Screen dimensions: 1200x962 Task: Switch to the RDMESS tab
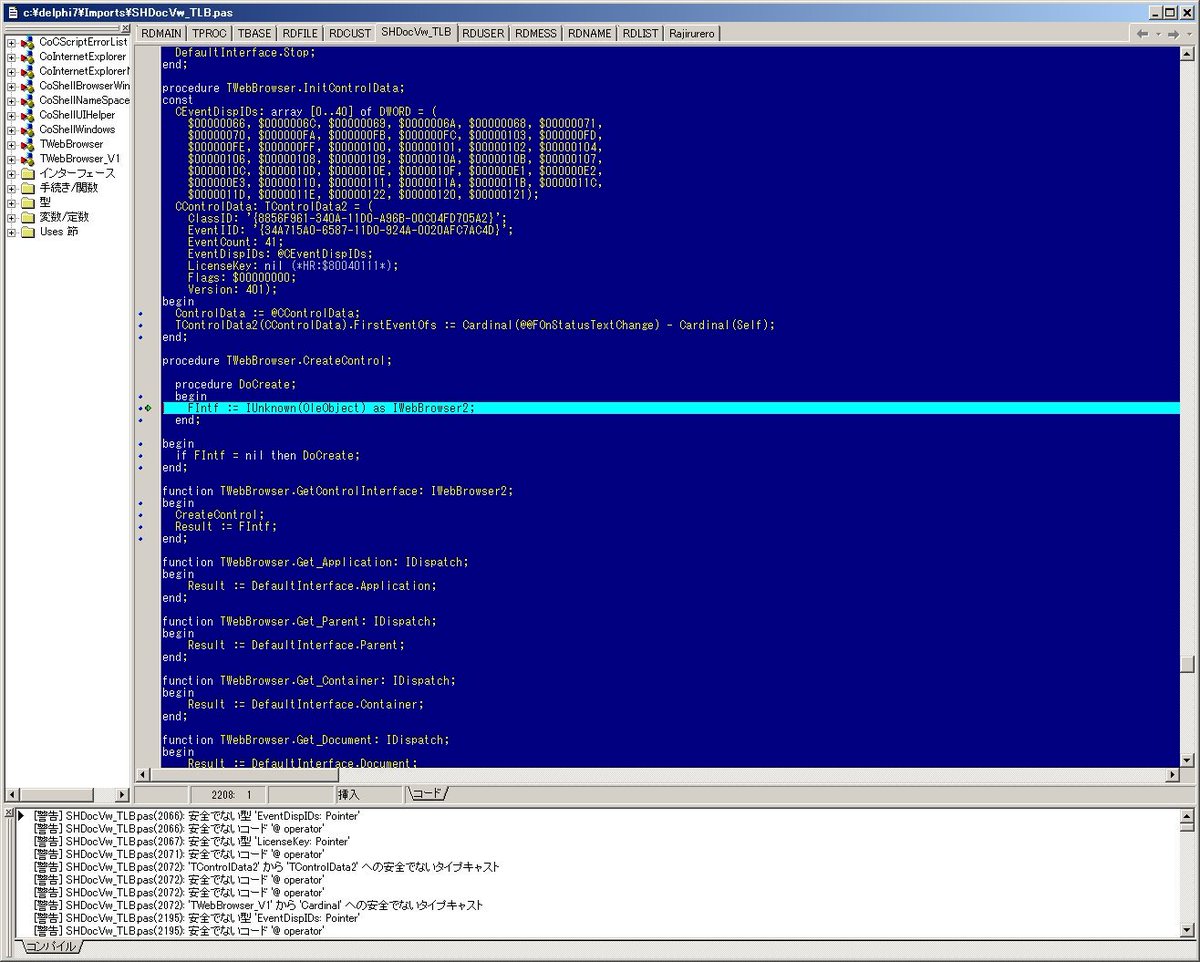tap(536, 33)
